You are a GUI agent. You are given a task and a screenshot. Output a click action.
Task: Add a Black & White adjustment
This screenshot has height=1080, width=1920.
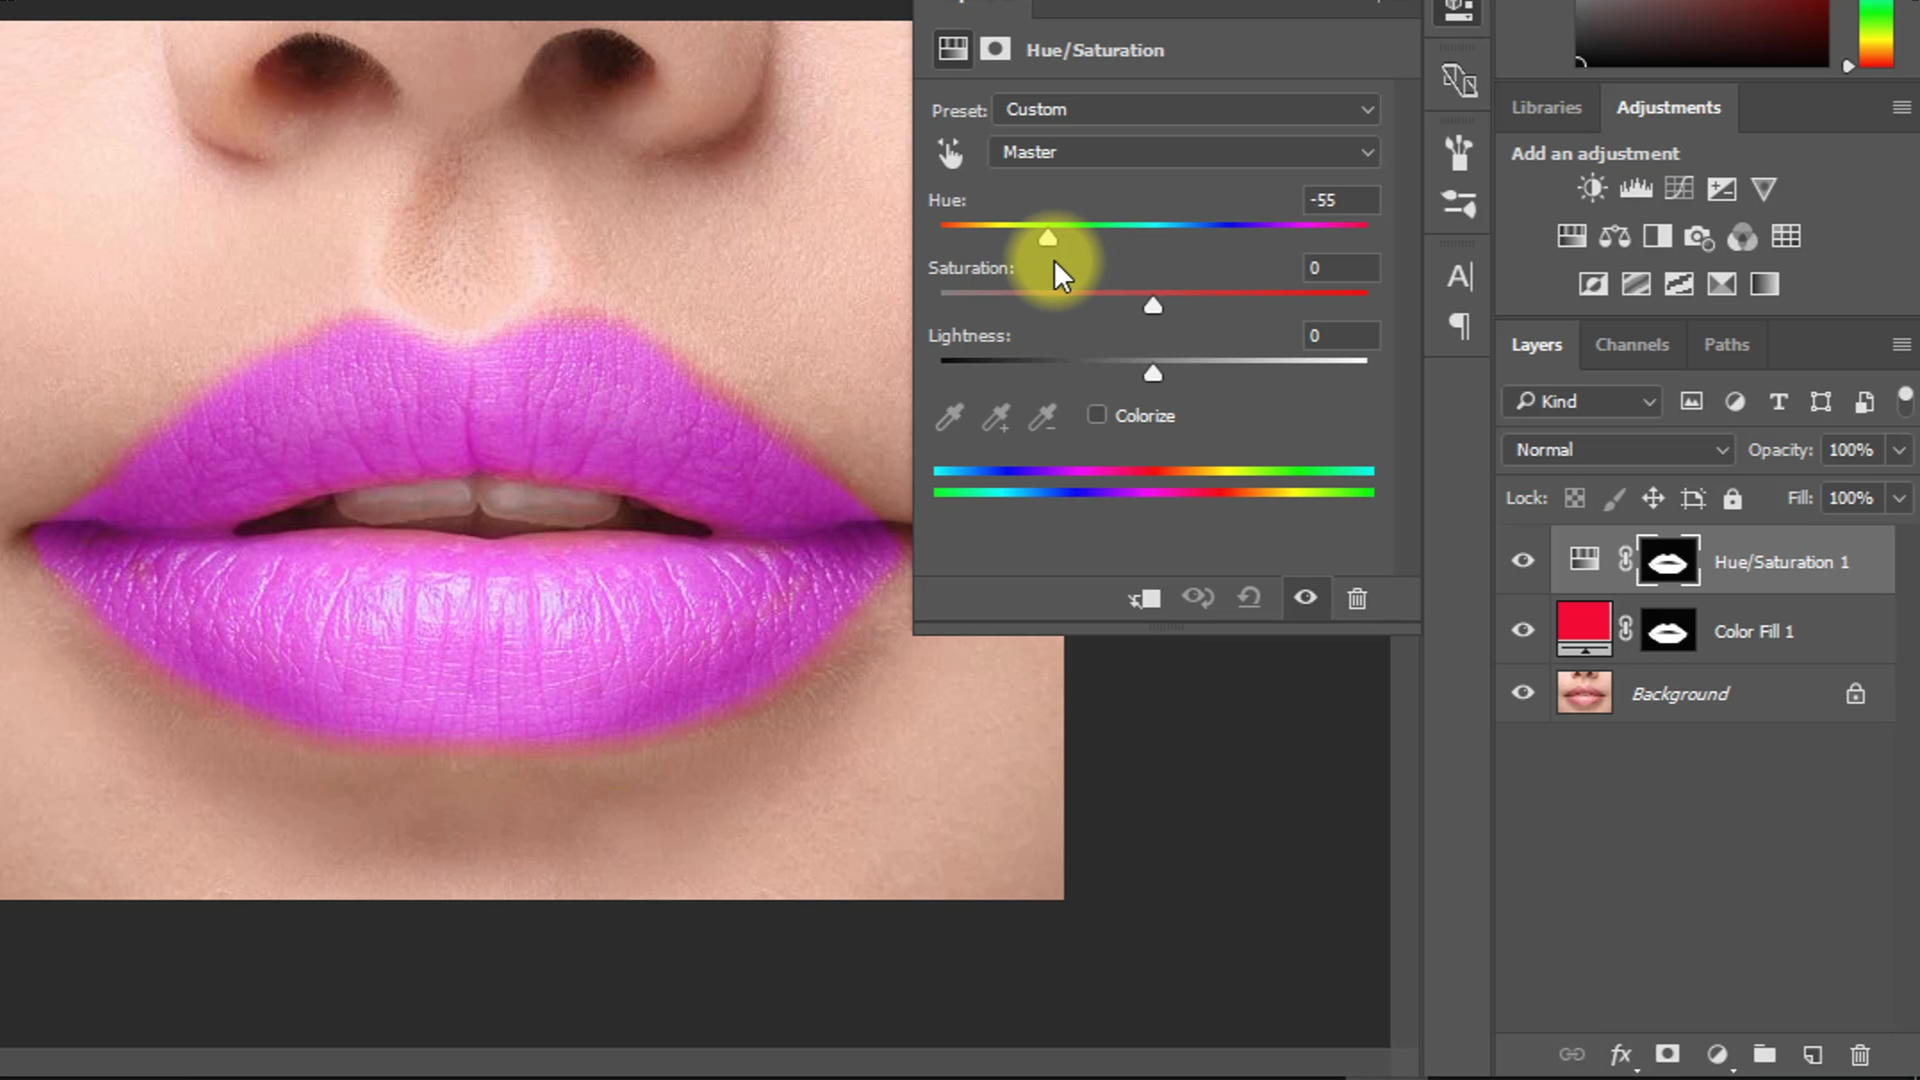click(1657, 236)
